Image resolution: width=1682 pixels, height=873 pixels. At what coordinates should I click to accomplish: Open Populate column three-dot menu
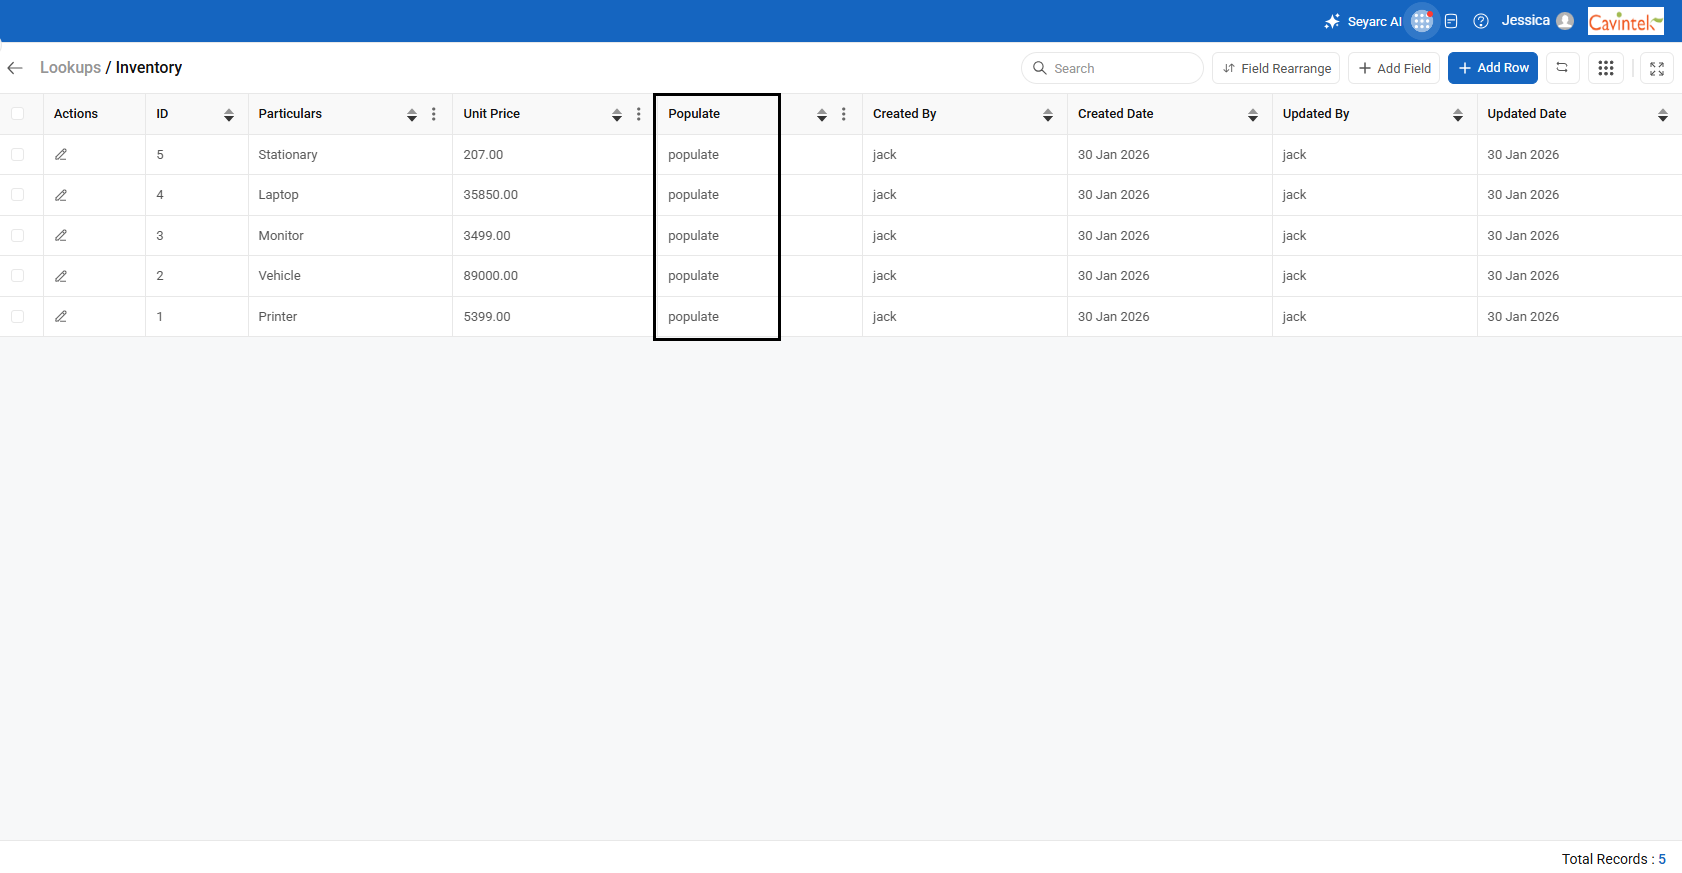(x=844, y=114)
